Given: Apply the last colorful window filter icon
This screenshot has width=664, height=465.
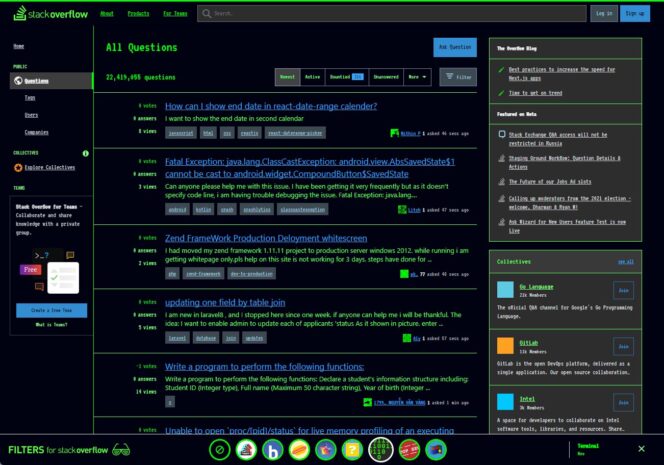Looking at the screenshot, I should (x=436, y=450).
